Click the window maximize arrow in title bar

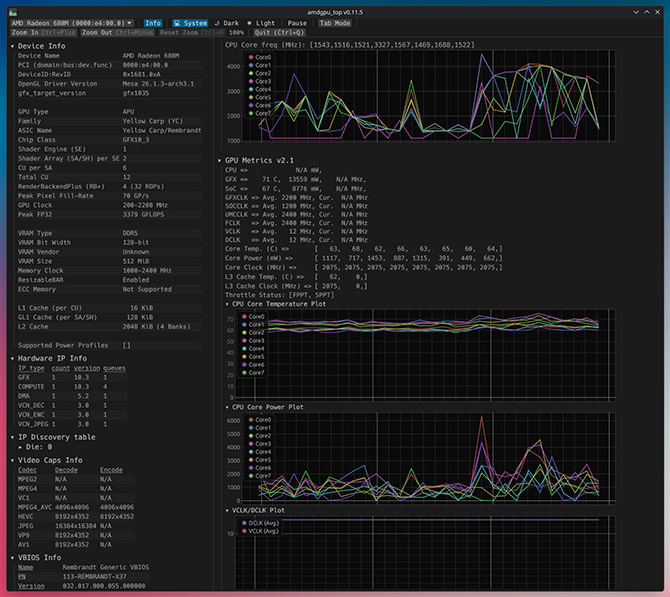click(x=646, y=12)
